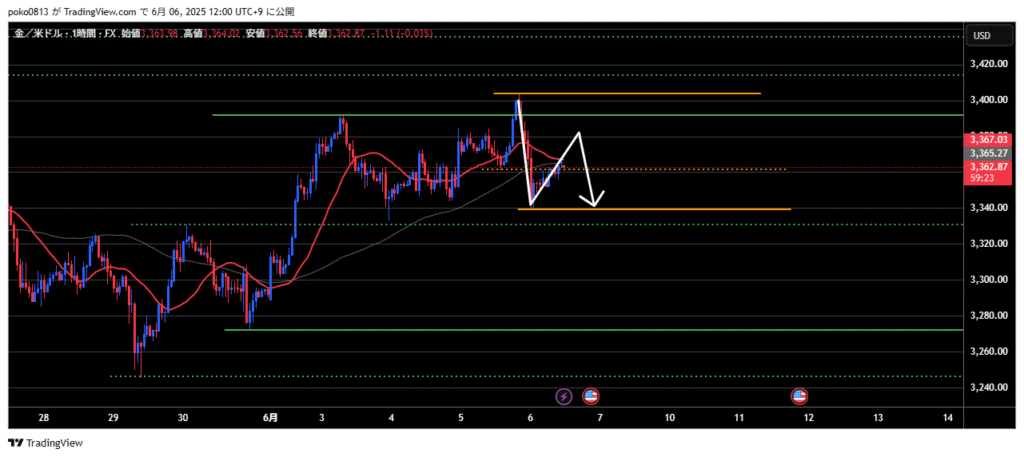Image resolution: width=1024 pixels, height=457 pixels.
Task: Click the US flag event icon near date 12
Action: 800,396
